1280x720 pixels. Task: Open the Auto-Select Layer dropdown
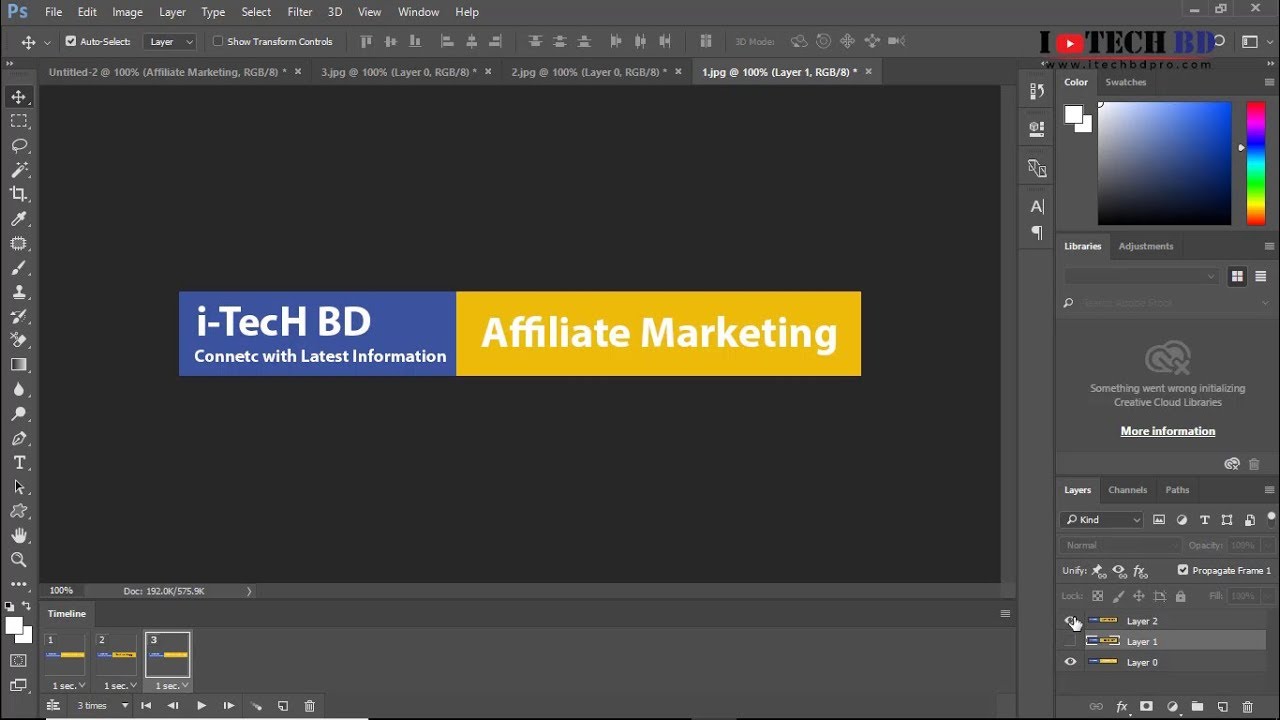[170, 42]
